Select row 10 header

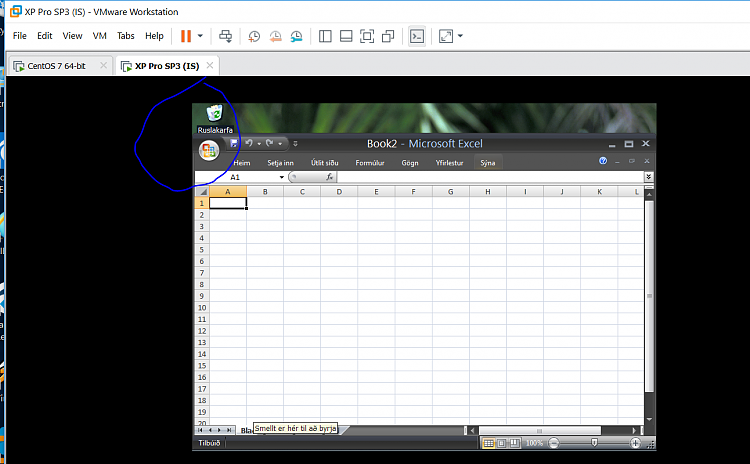[202, 308]
